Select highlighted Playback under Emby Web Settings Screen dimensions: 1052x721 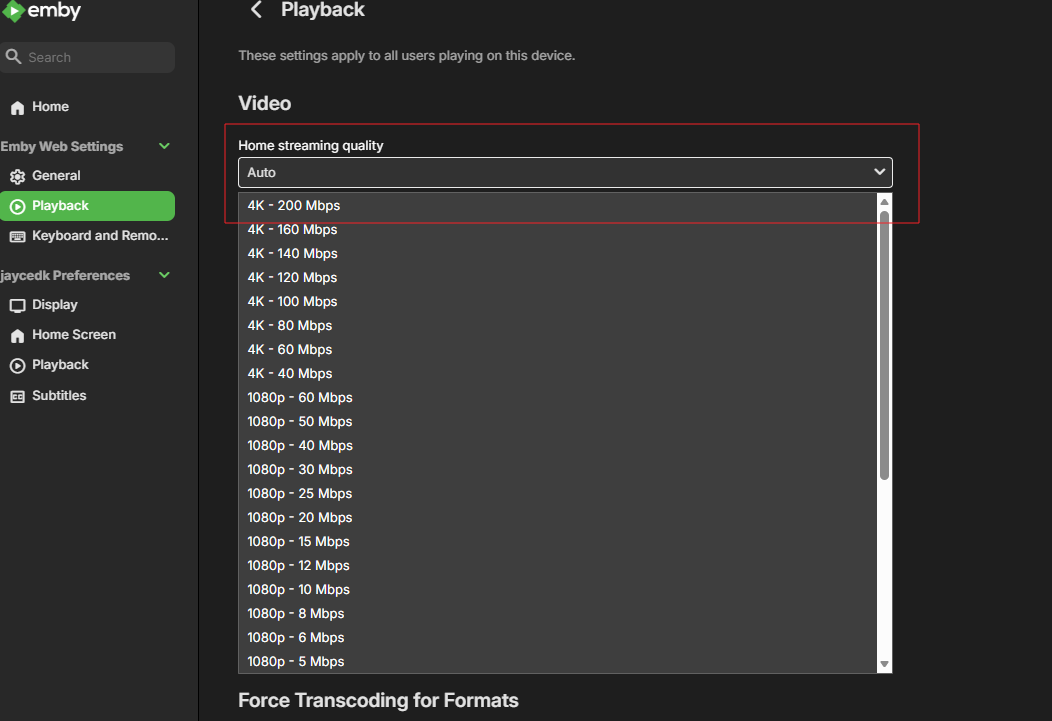pyautogui.click(x=87, y=206)
